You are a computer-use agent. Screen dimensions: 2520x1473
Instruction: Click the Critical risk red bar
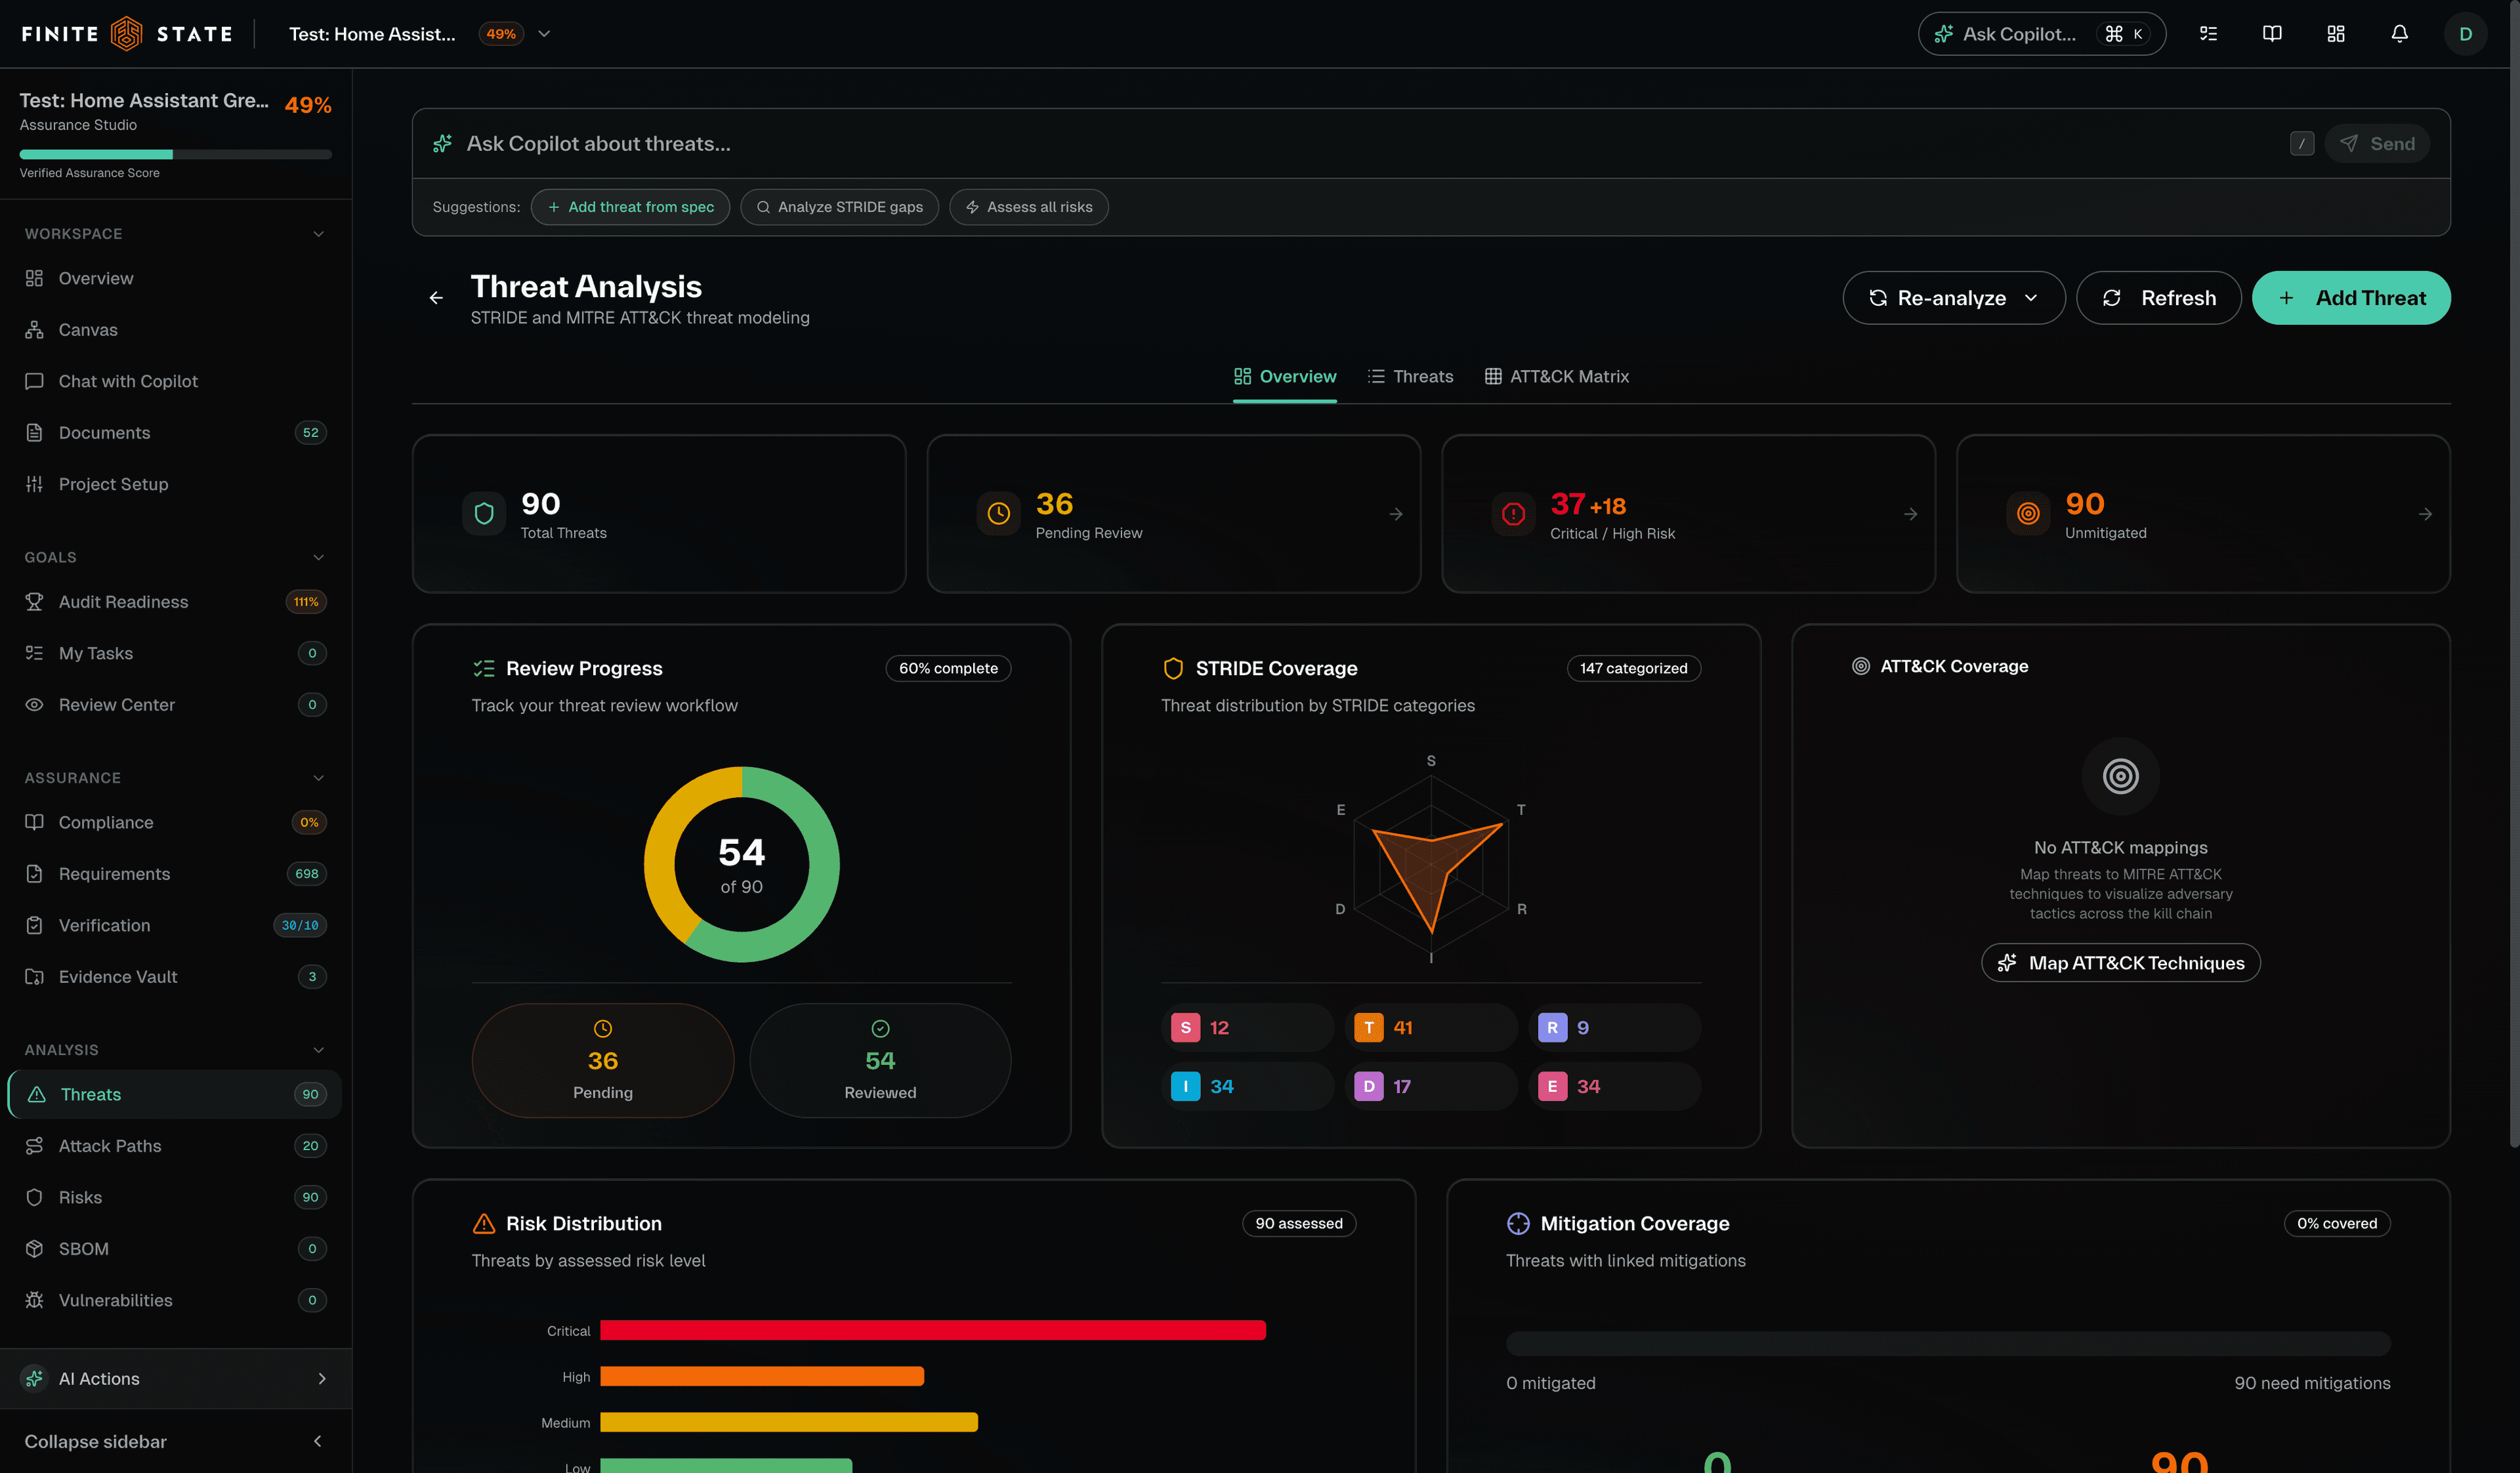(932, 1331)
